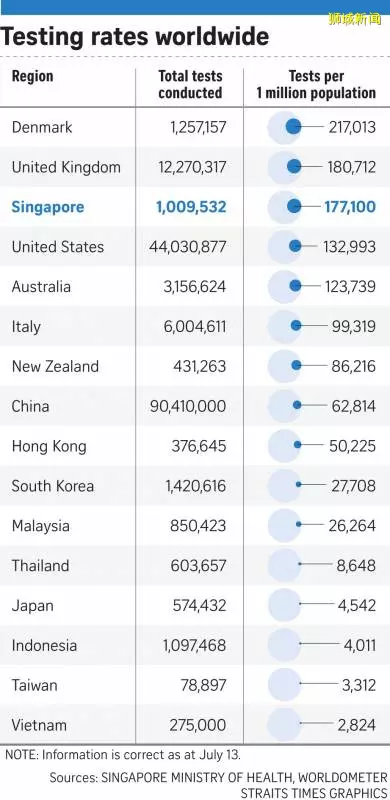
Task: Click Singapore's blue bubble indicator
Action: [294, 206]
